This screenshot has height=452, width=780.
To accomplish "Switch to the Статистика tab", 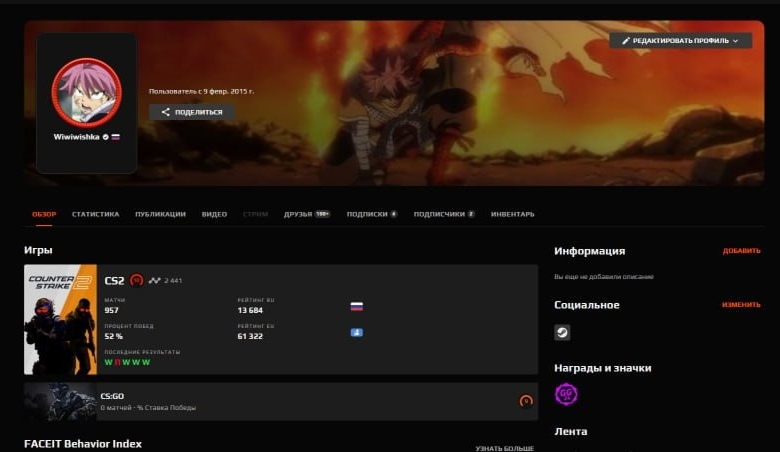I will tap(95, 214).
